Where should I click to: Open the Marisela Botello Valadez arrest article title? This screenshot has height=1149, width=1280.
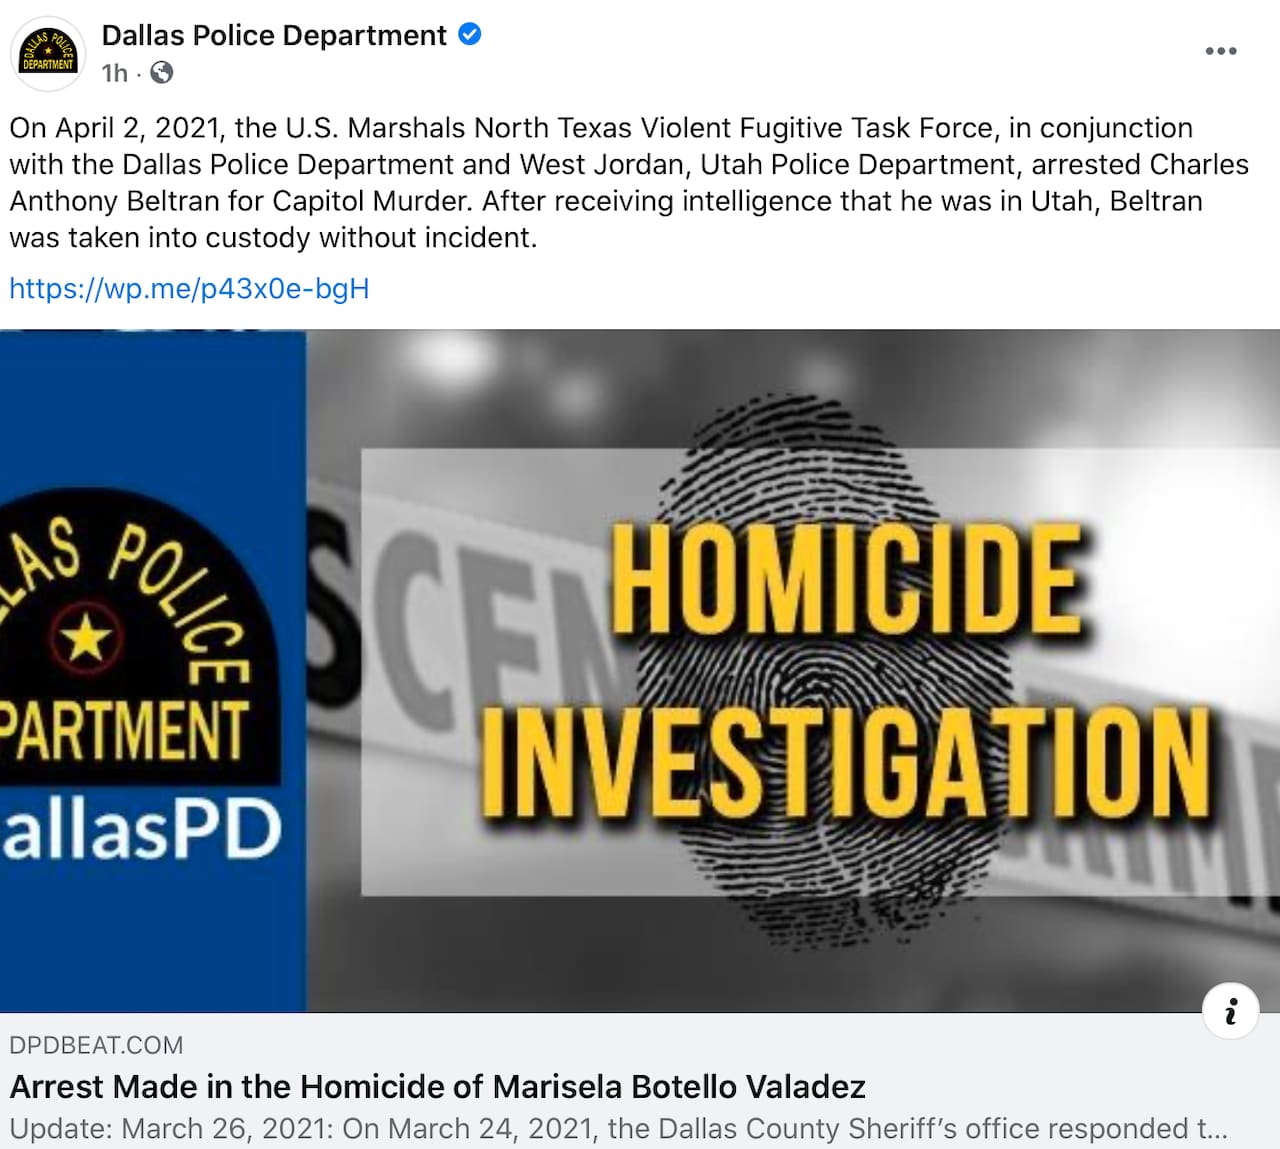438,1086
